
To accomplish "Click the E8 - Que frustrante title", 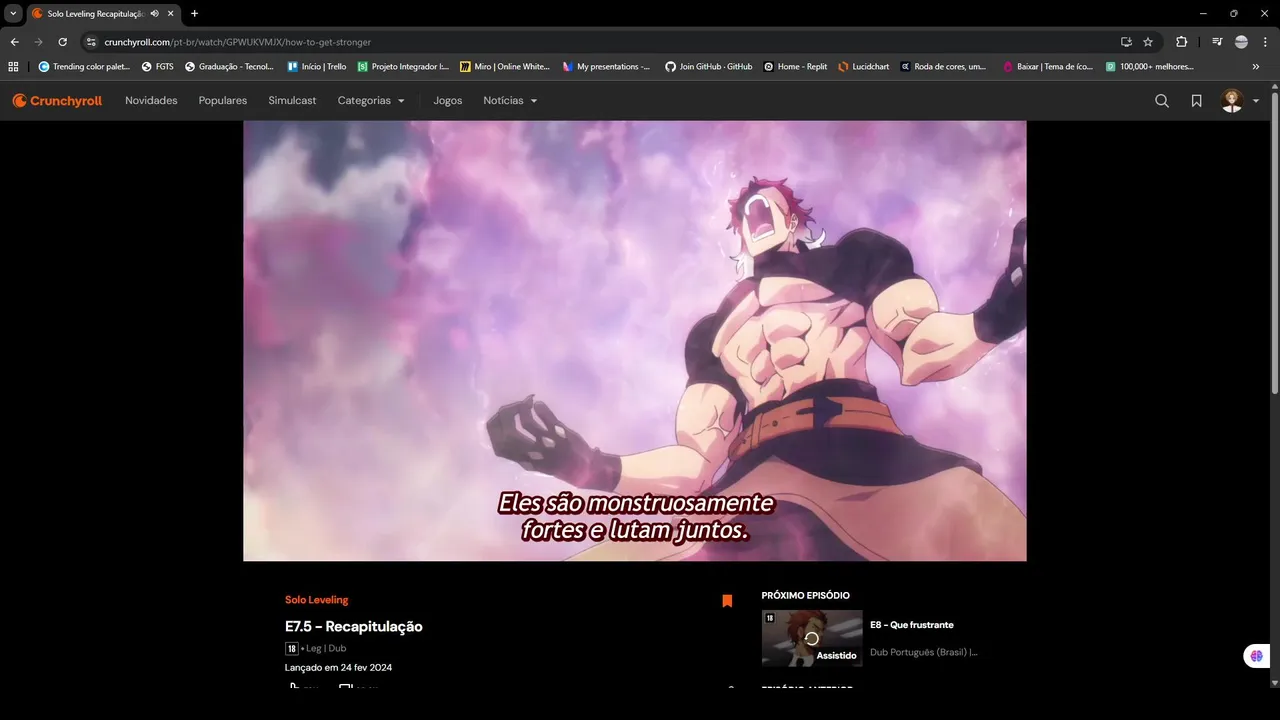I will tap(911, 625).
